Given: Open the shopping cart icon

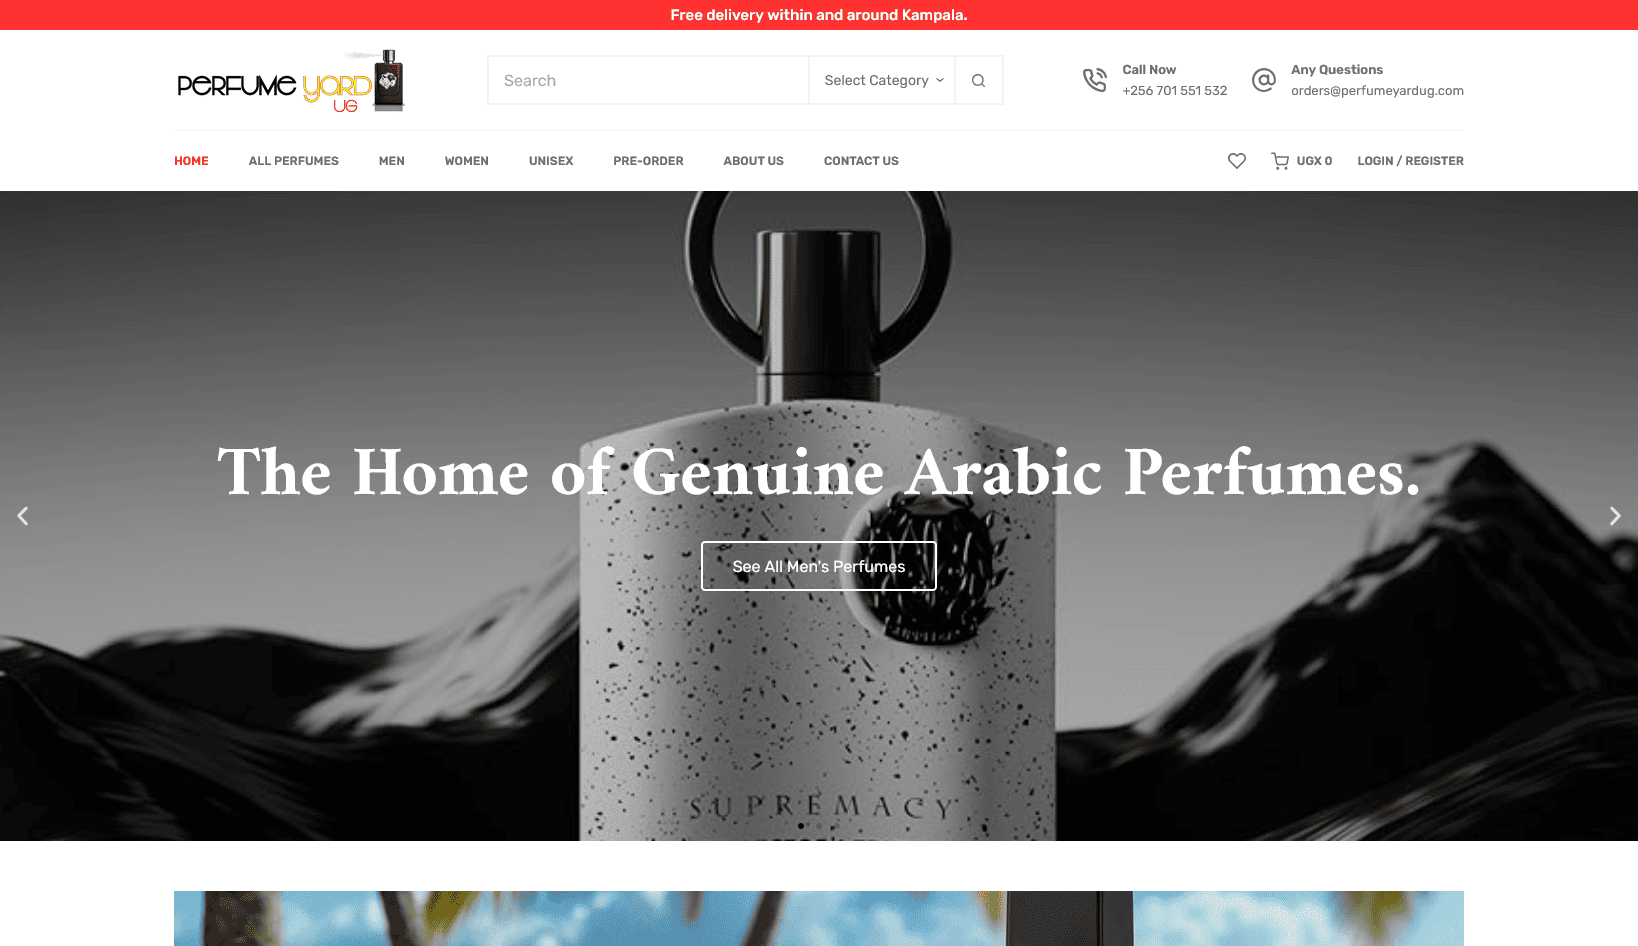Looking at the screenshot, I should 1280,161.
